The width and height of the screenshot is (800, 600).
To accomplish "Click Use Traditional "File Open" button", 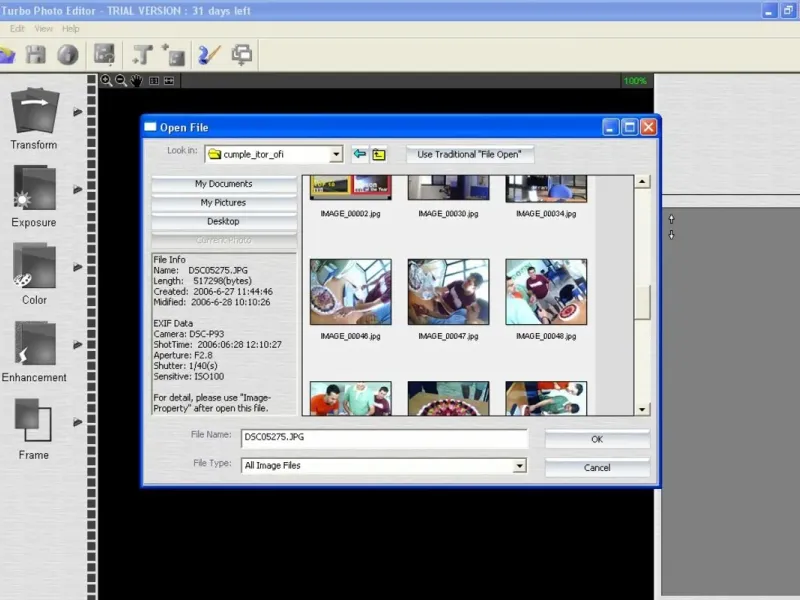I will pyautogui.click(x=469, y=154).
